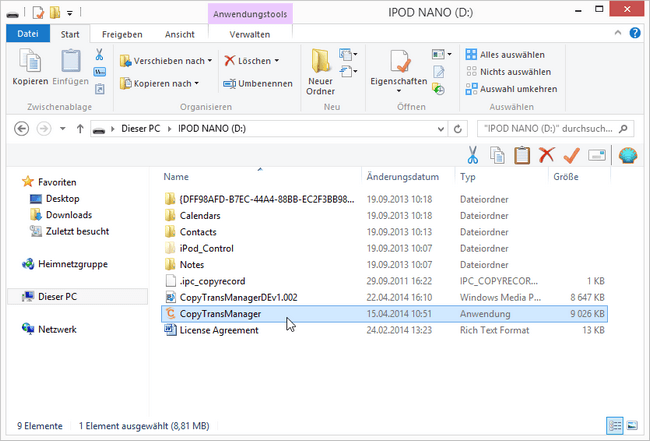Switch to large icons view in status bar

click(x=632, y=426)
